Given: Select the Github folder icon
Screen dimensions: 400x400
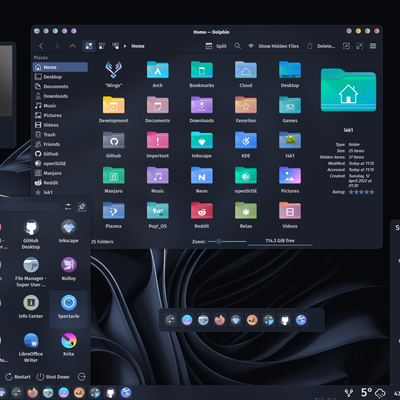Looking at the screenshot, I should (x=113, y=140).
